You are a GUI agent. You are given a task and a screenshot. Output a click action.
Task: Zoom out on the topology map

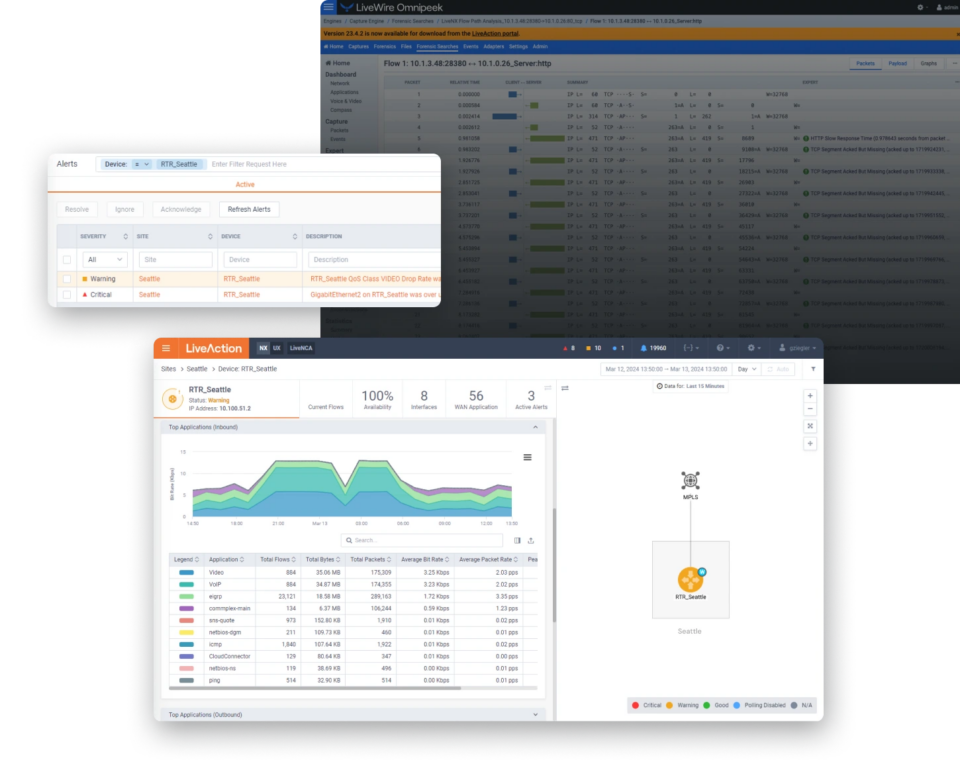point(810,408)
